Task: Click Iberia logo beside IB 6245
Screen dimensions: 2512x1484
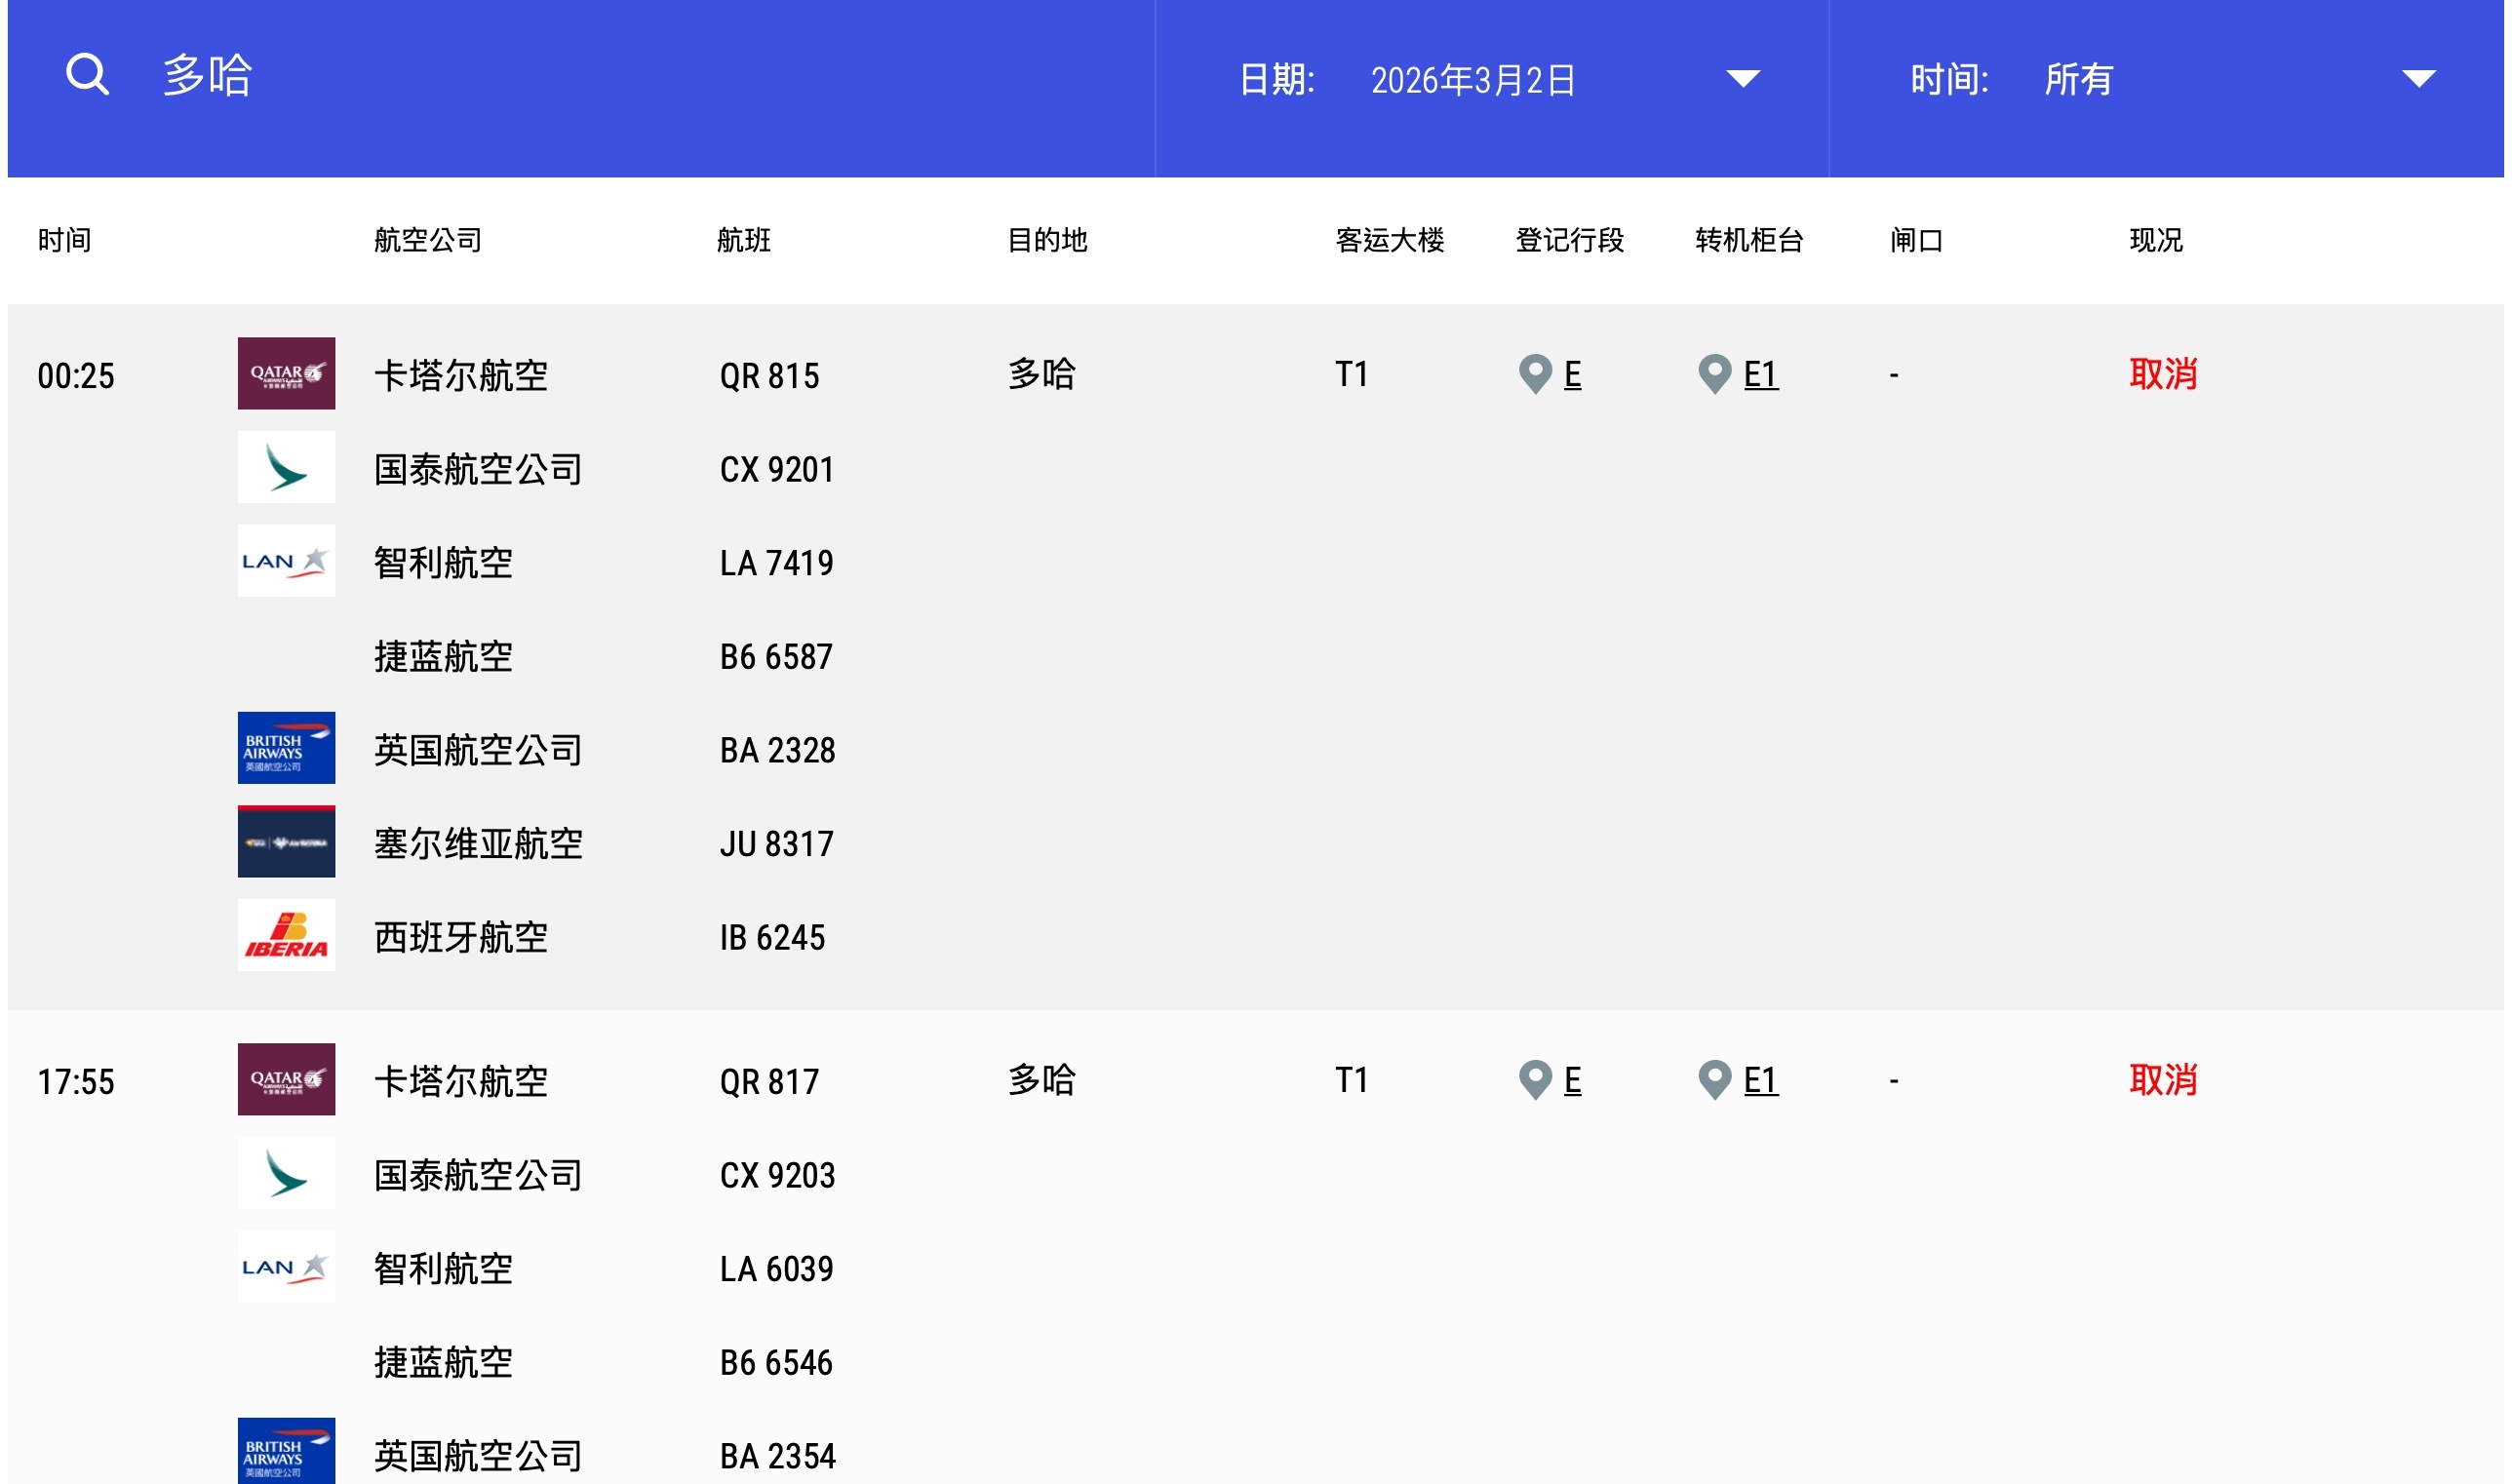Action: coord(286,936)
